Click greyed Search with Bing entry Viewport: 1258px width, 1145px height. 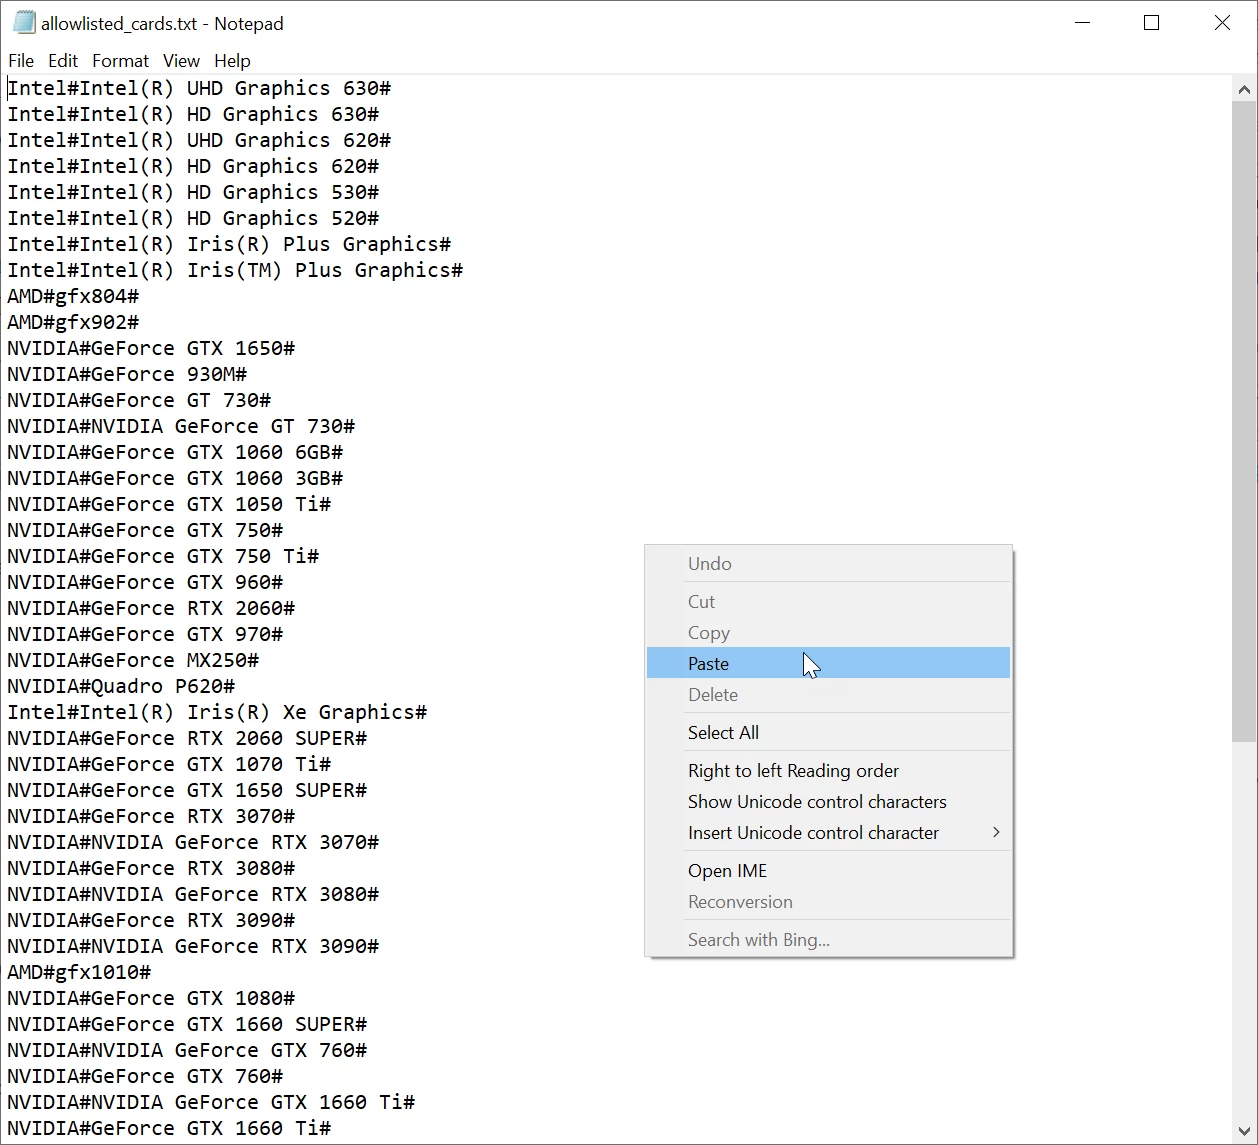point(828,939)
